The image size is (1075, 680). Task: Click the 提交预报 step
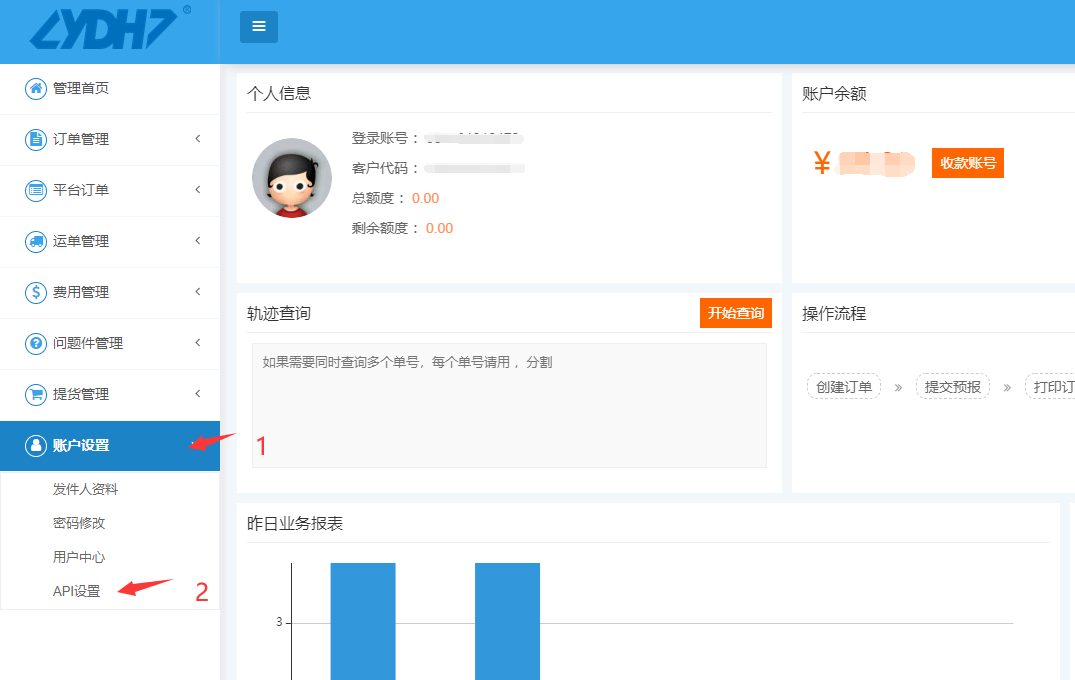(952, 387)
